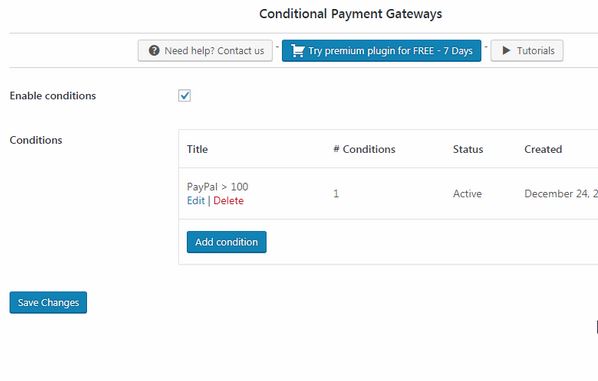Click the PayPal > 100 row title

[x=217, y=186]
